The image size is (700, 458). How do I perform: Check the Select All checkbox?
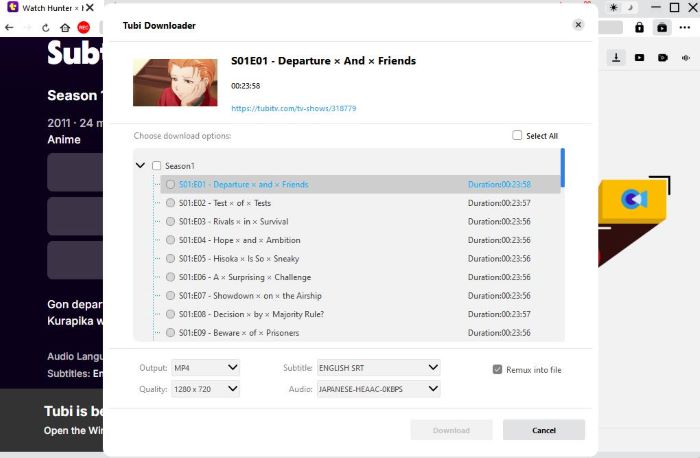point(517,136)
